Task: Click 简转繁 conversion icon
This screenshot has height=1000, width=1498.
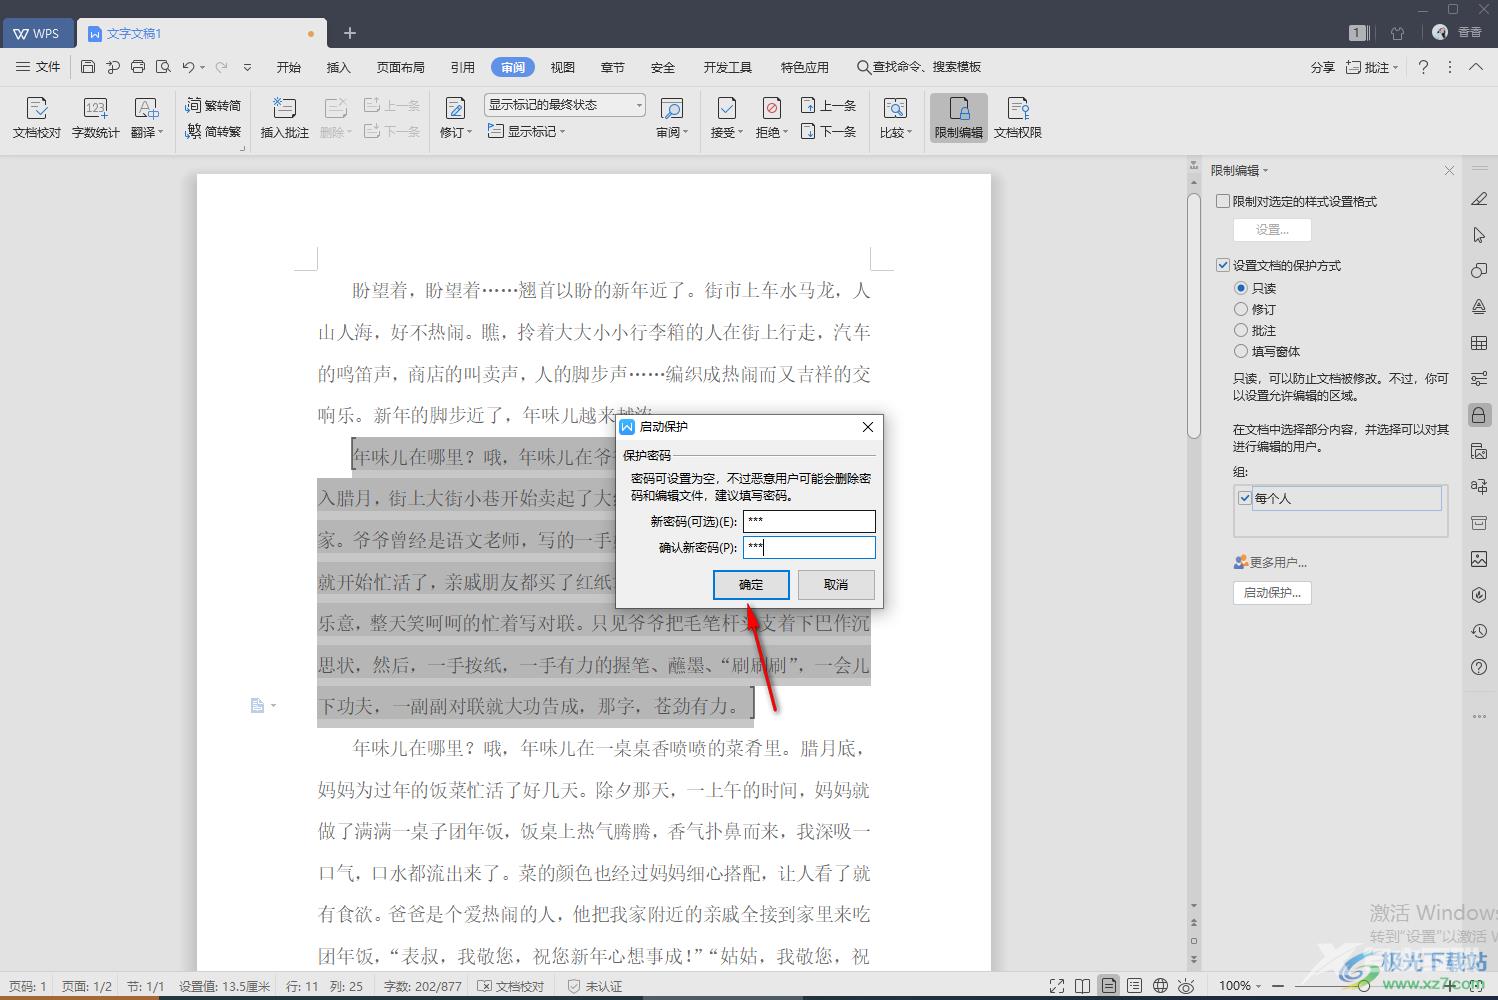Action: (213, 131)
